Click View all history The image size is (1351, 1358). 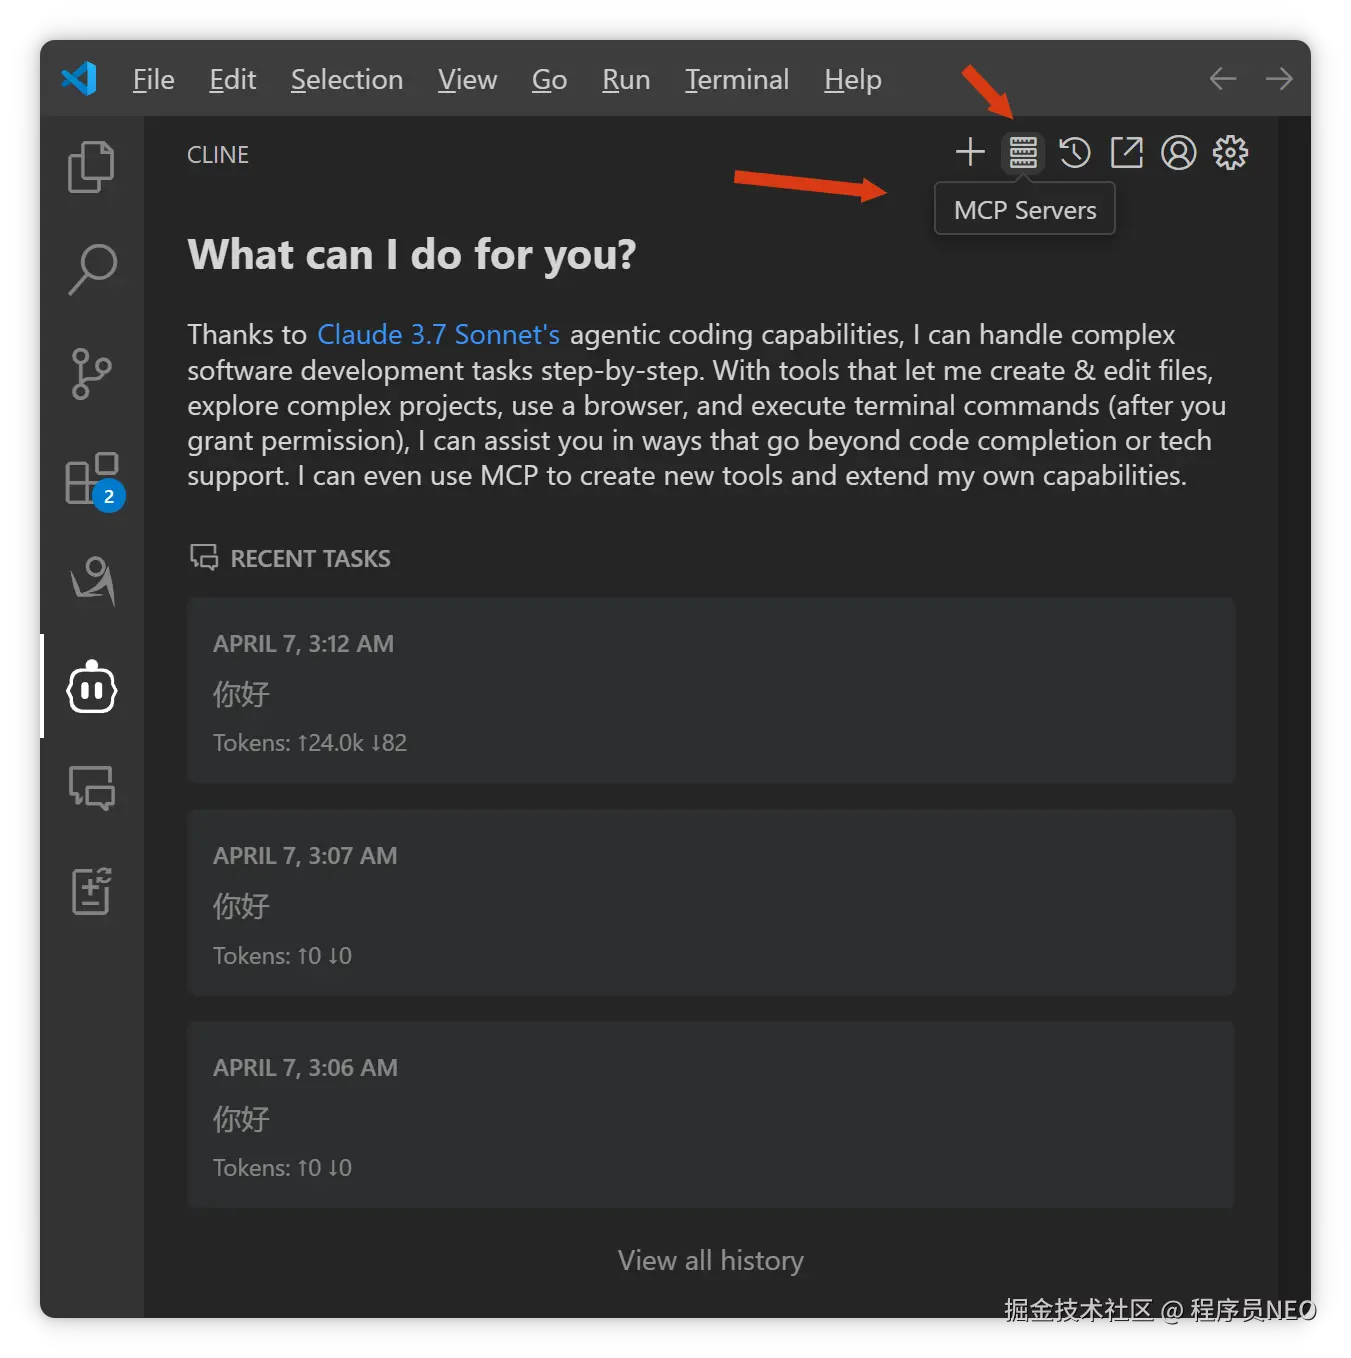click(x=711, y=1260)
